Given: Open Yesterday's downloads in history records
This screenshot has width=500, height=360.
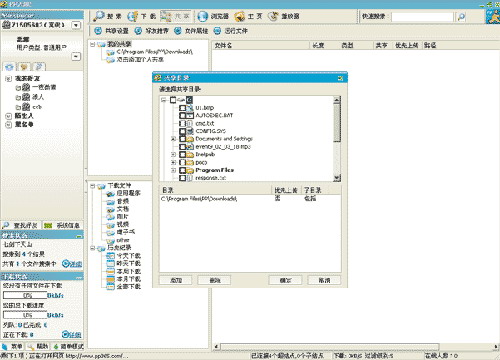Looking at the screenshot, I should click(124, 263).
